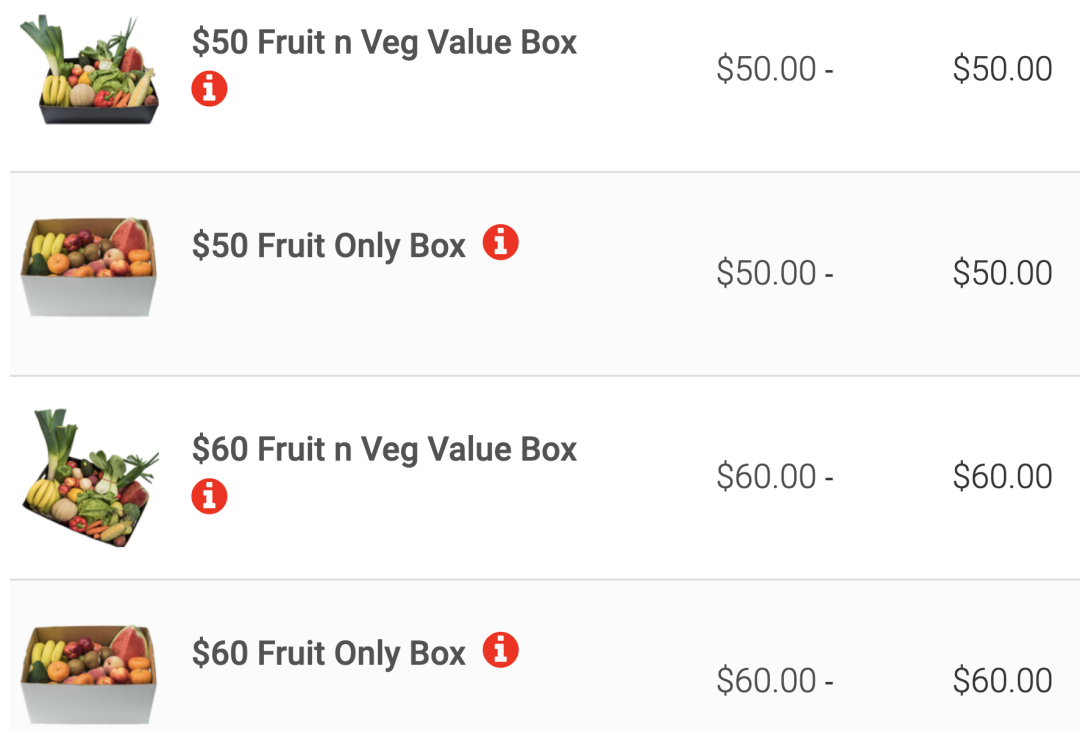Open info icon for $50 Fruit n Veg Value Box
Viewport: 1080px width, 730px height.
tap(209, 88)
